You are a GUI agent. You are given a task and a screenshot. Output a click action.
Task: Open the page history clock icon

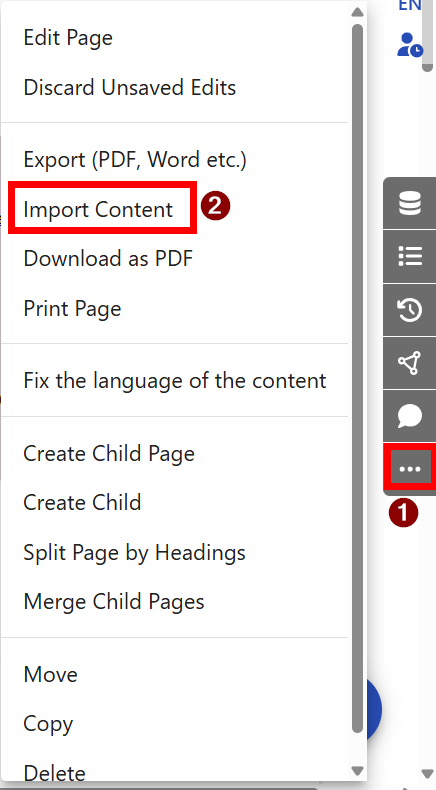tap(410, 310)
